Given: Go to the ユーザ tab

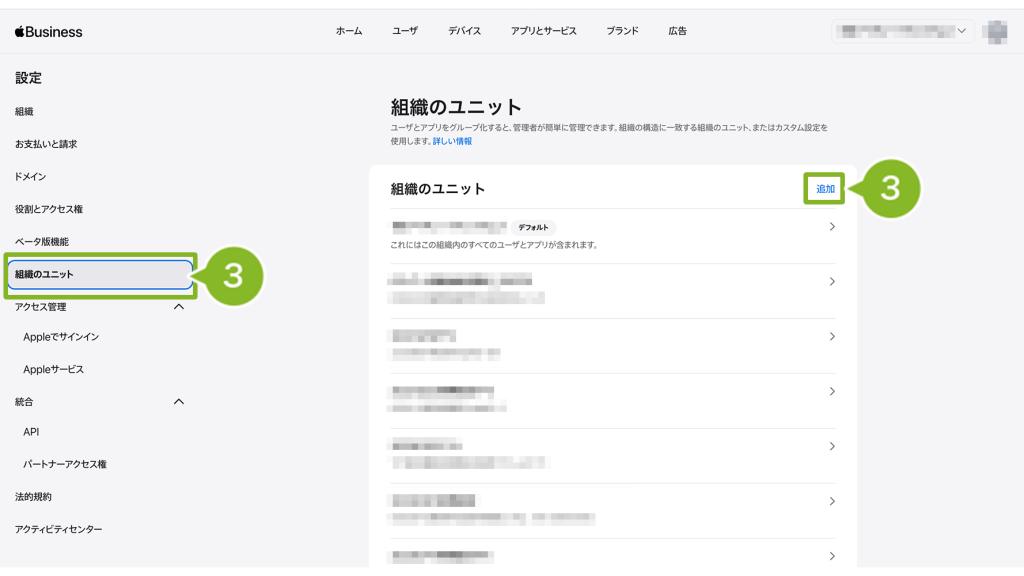Looking at the screenshot, I should (405, 31).
